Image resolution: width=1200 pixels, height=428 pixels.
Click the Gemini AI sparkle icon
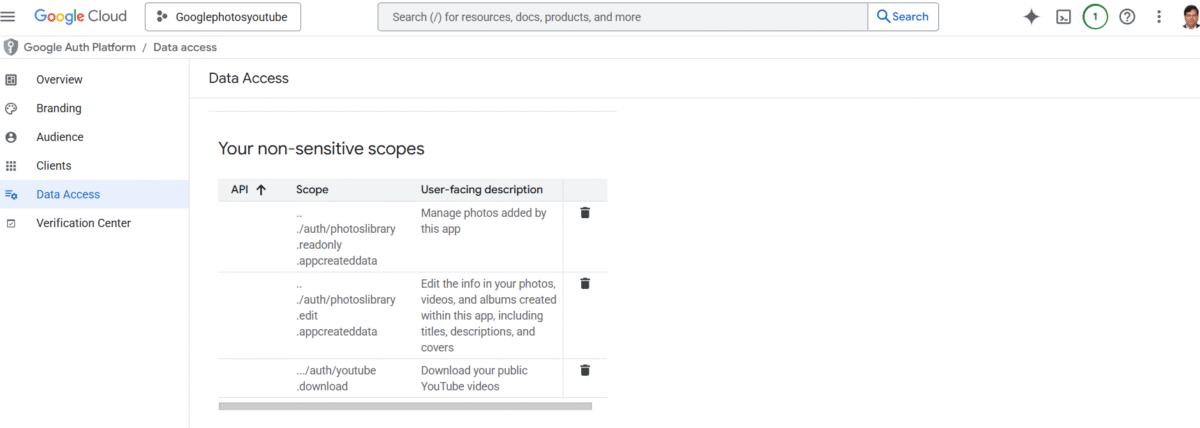[1031, 17]
